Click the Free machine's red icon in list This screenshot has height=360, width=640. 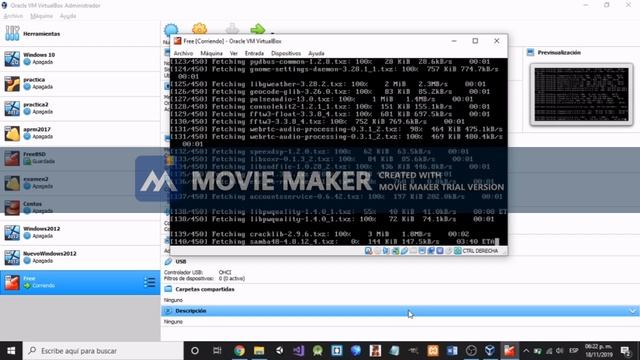click(x=12, y=282)
